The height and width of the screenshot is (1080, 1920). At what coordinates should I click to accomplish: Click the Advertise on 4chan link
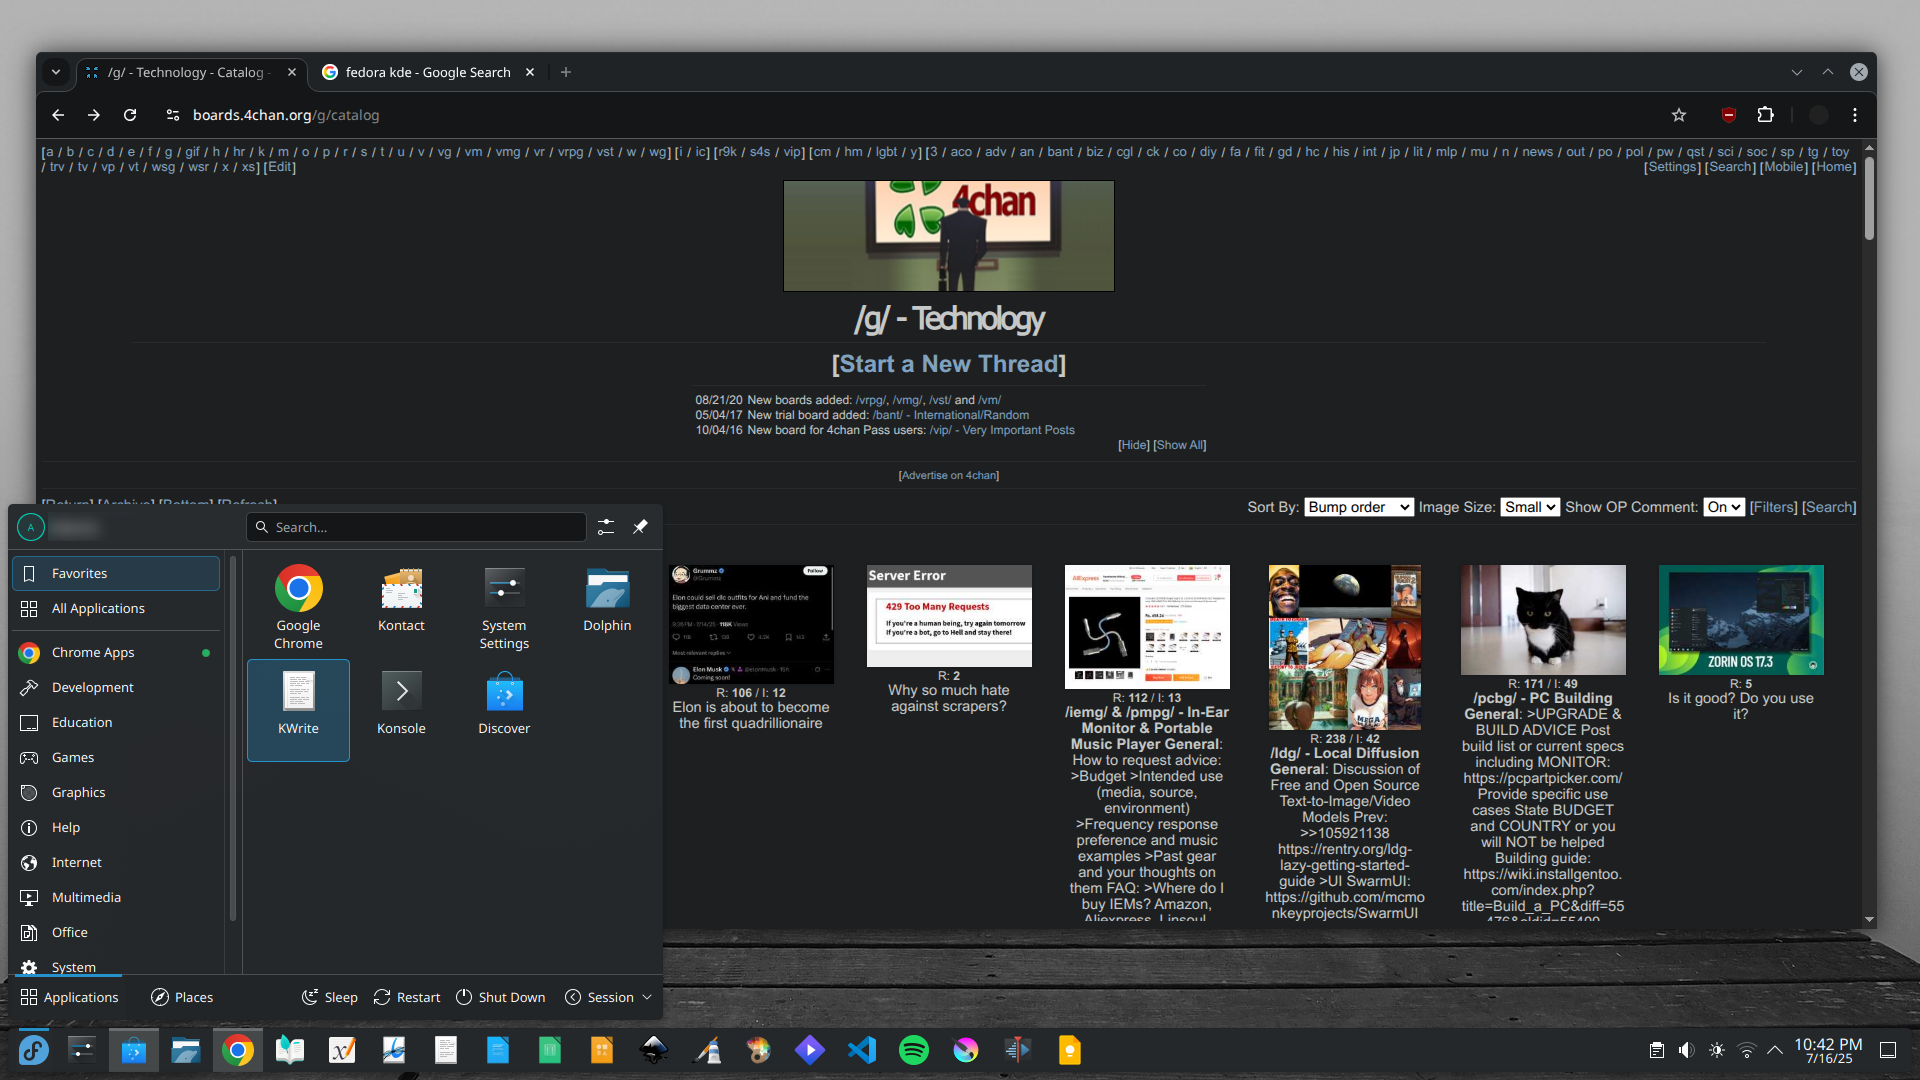[949, 476]
